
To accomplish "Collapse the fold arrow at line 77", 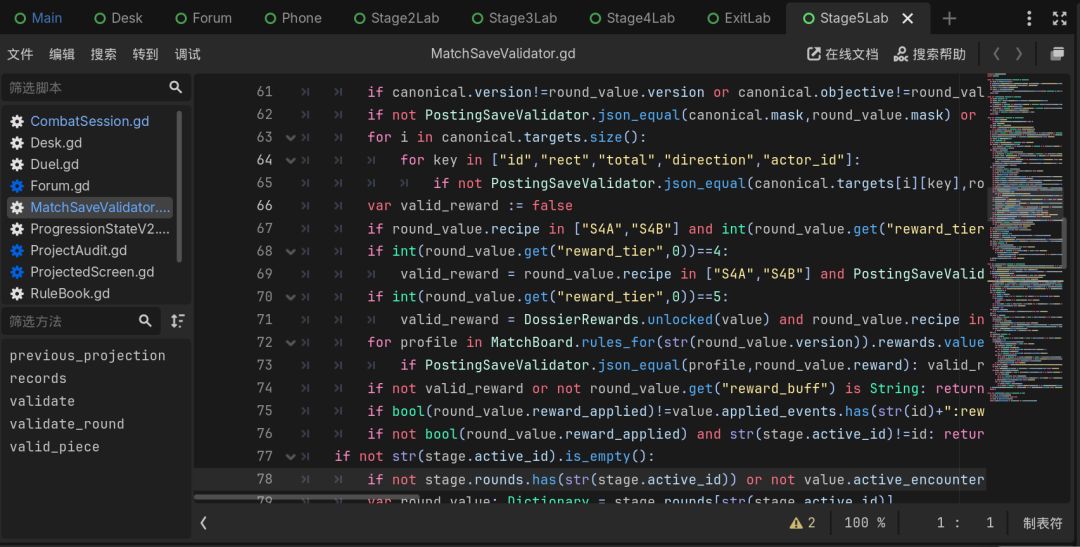I will 291,456.
